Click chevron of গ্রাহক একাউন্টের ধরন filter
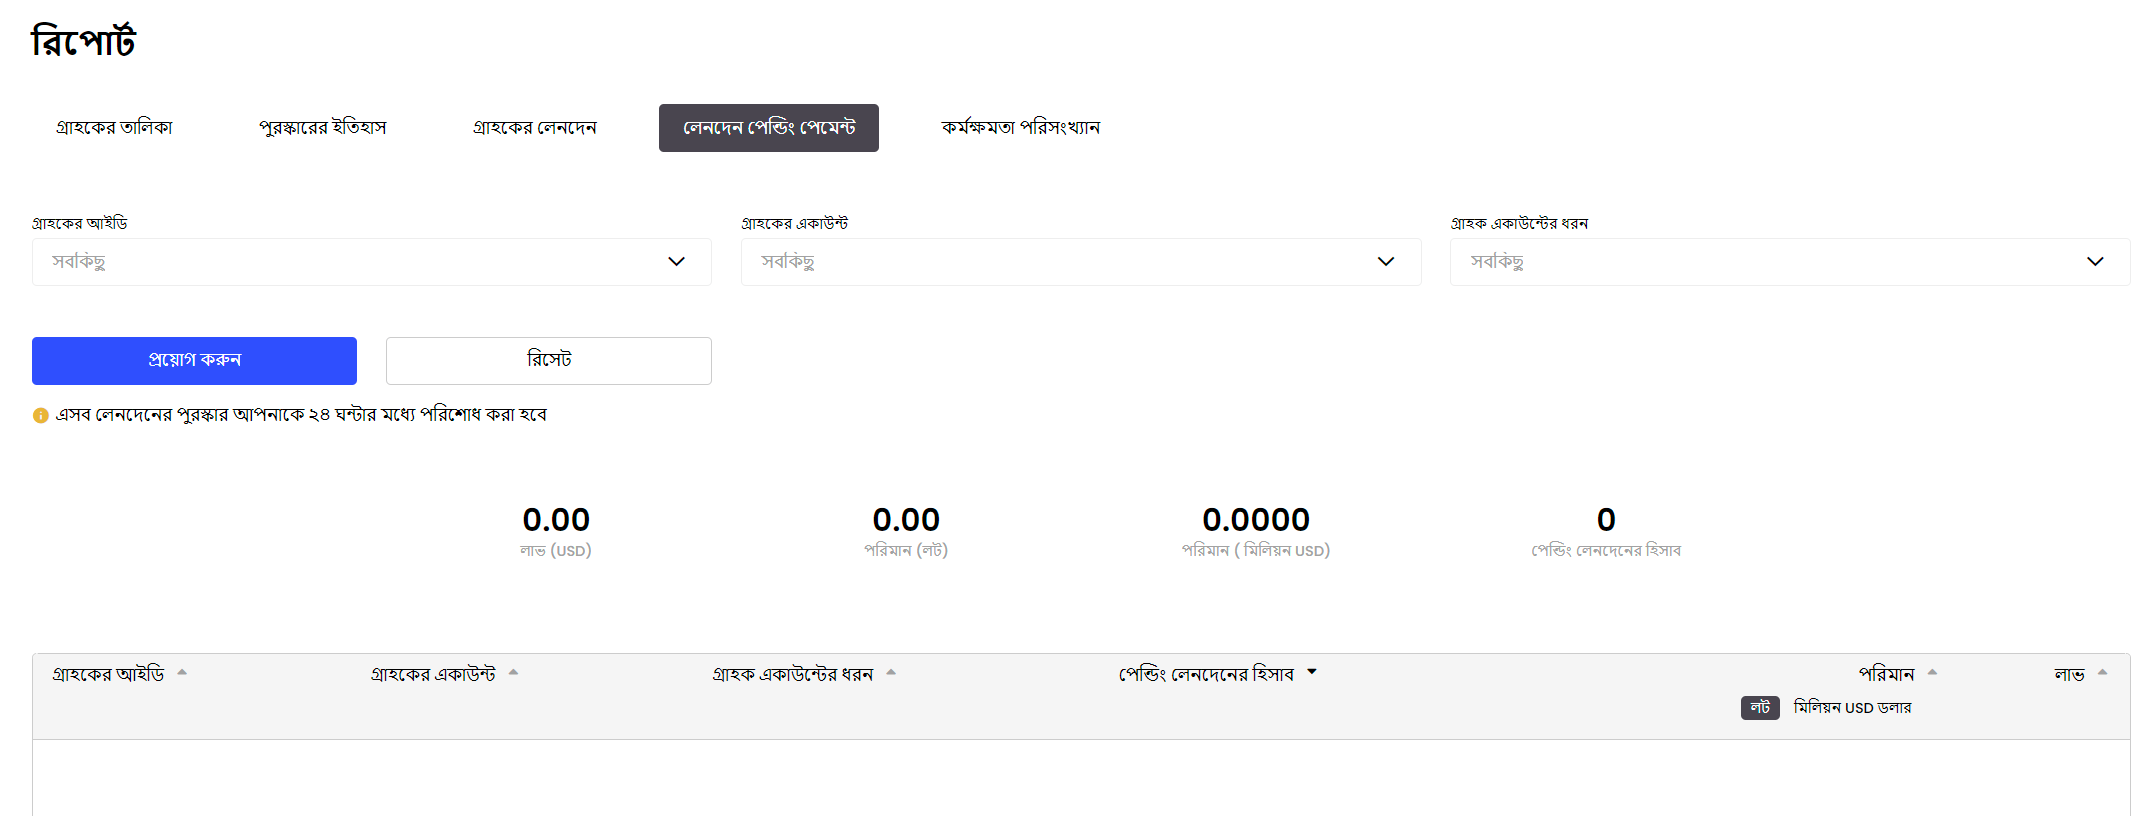Viewport: 2151px width, 816px height. coord(2095,262)
